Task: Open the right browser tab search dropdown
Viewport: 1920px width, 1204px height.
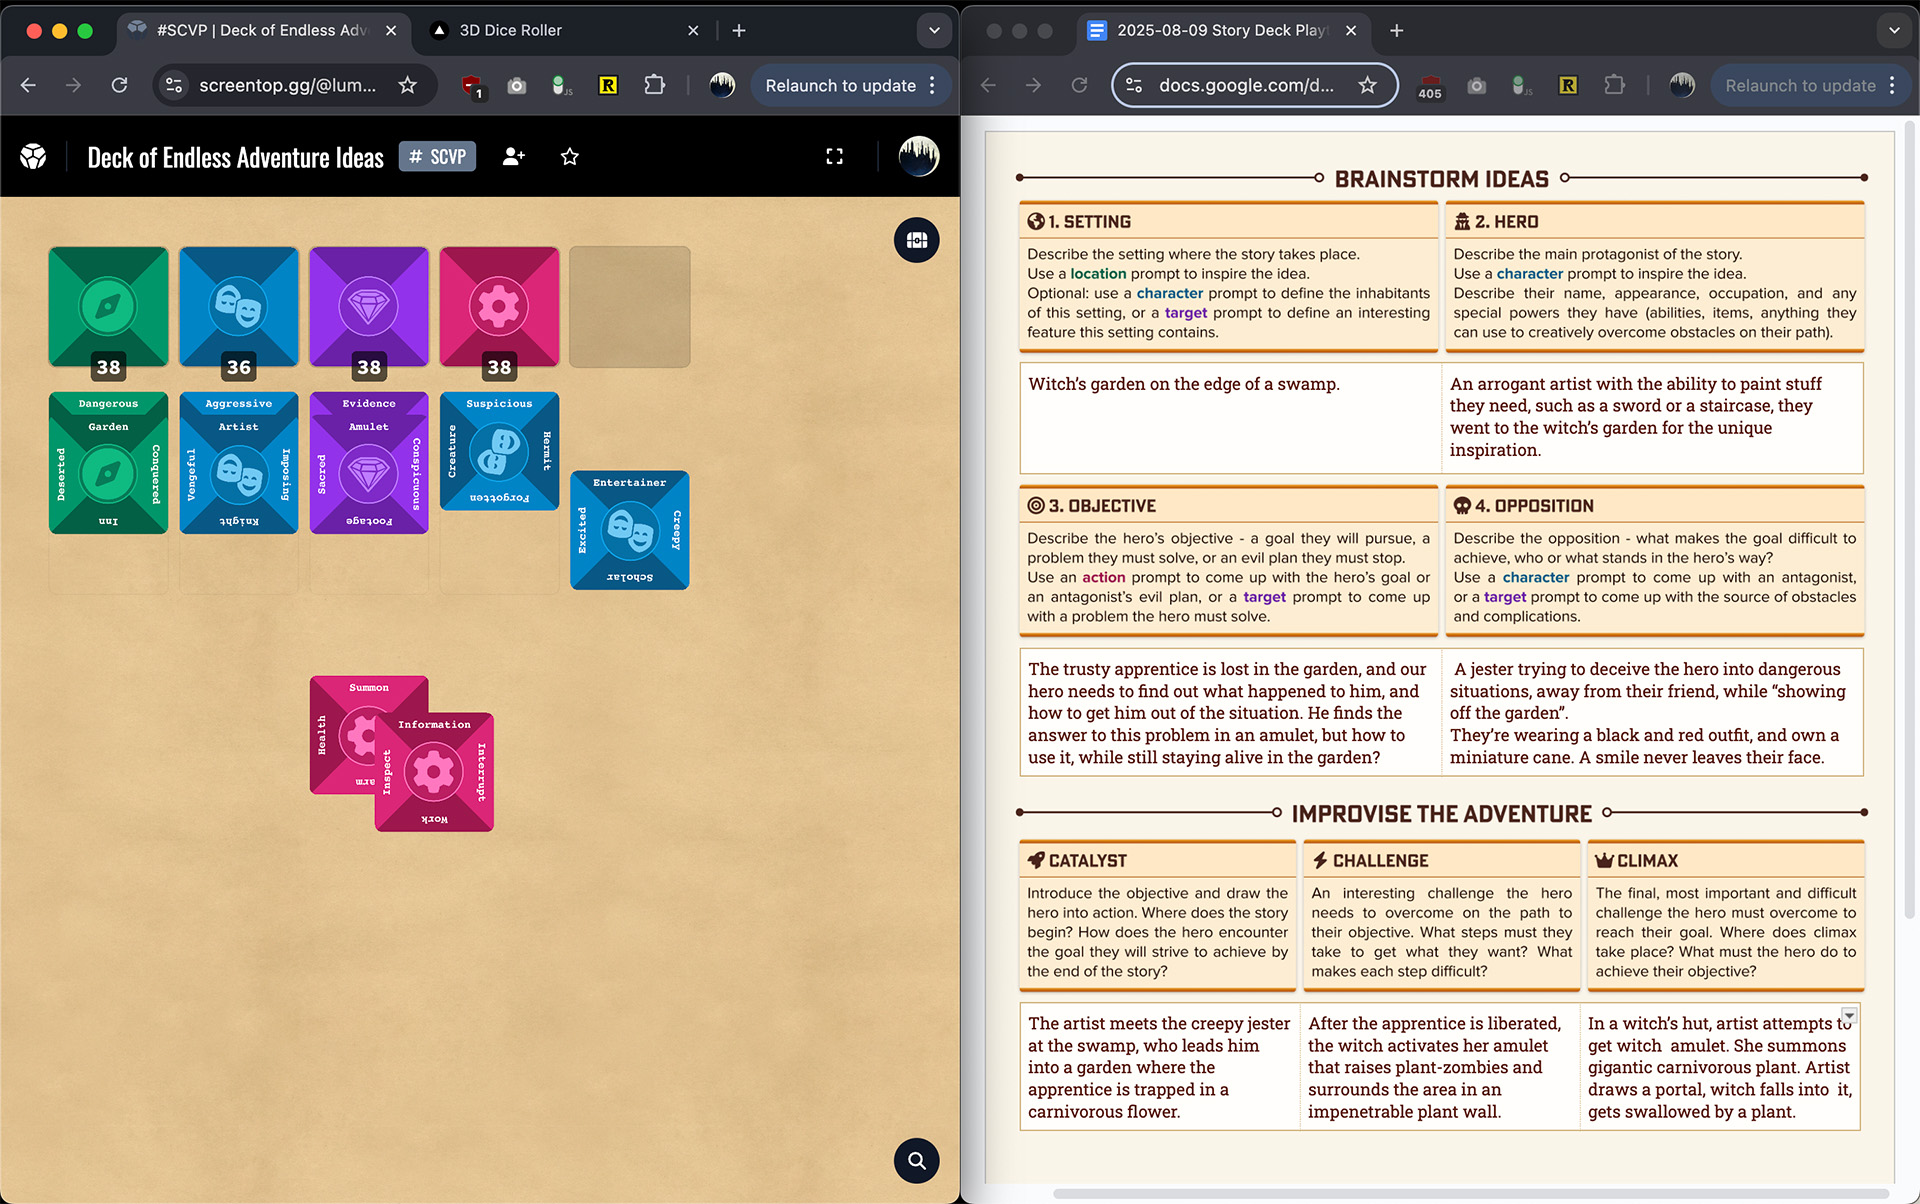Action: (1893, 31)
